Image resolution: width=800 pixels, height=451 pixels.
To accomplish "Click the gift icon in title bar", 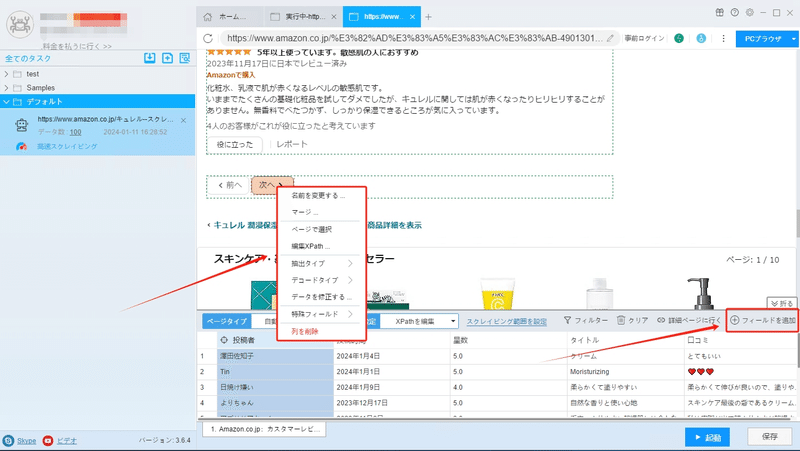I will [719, 13].
